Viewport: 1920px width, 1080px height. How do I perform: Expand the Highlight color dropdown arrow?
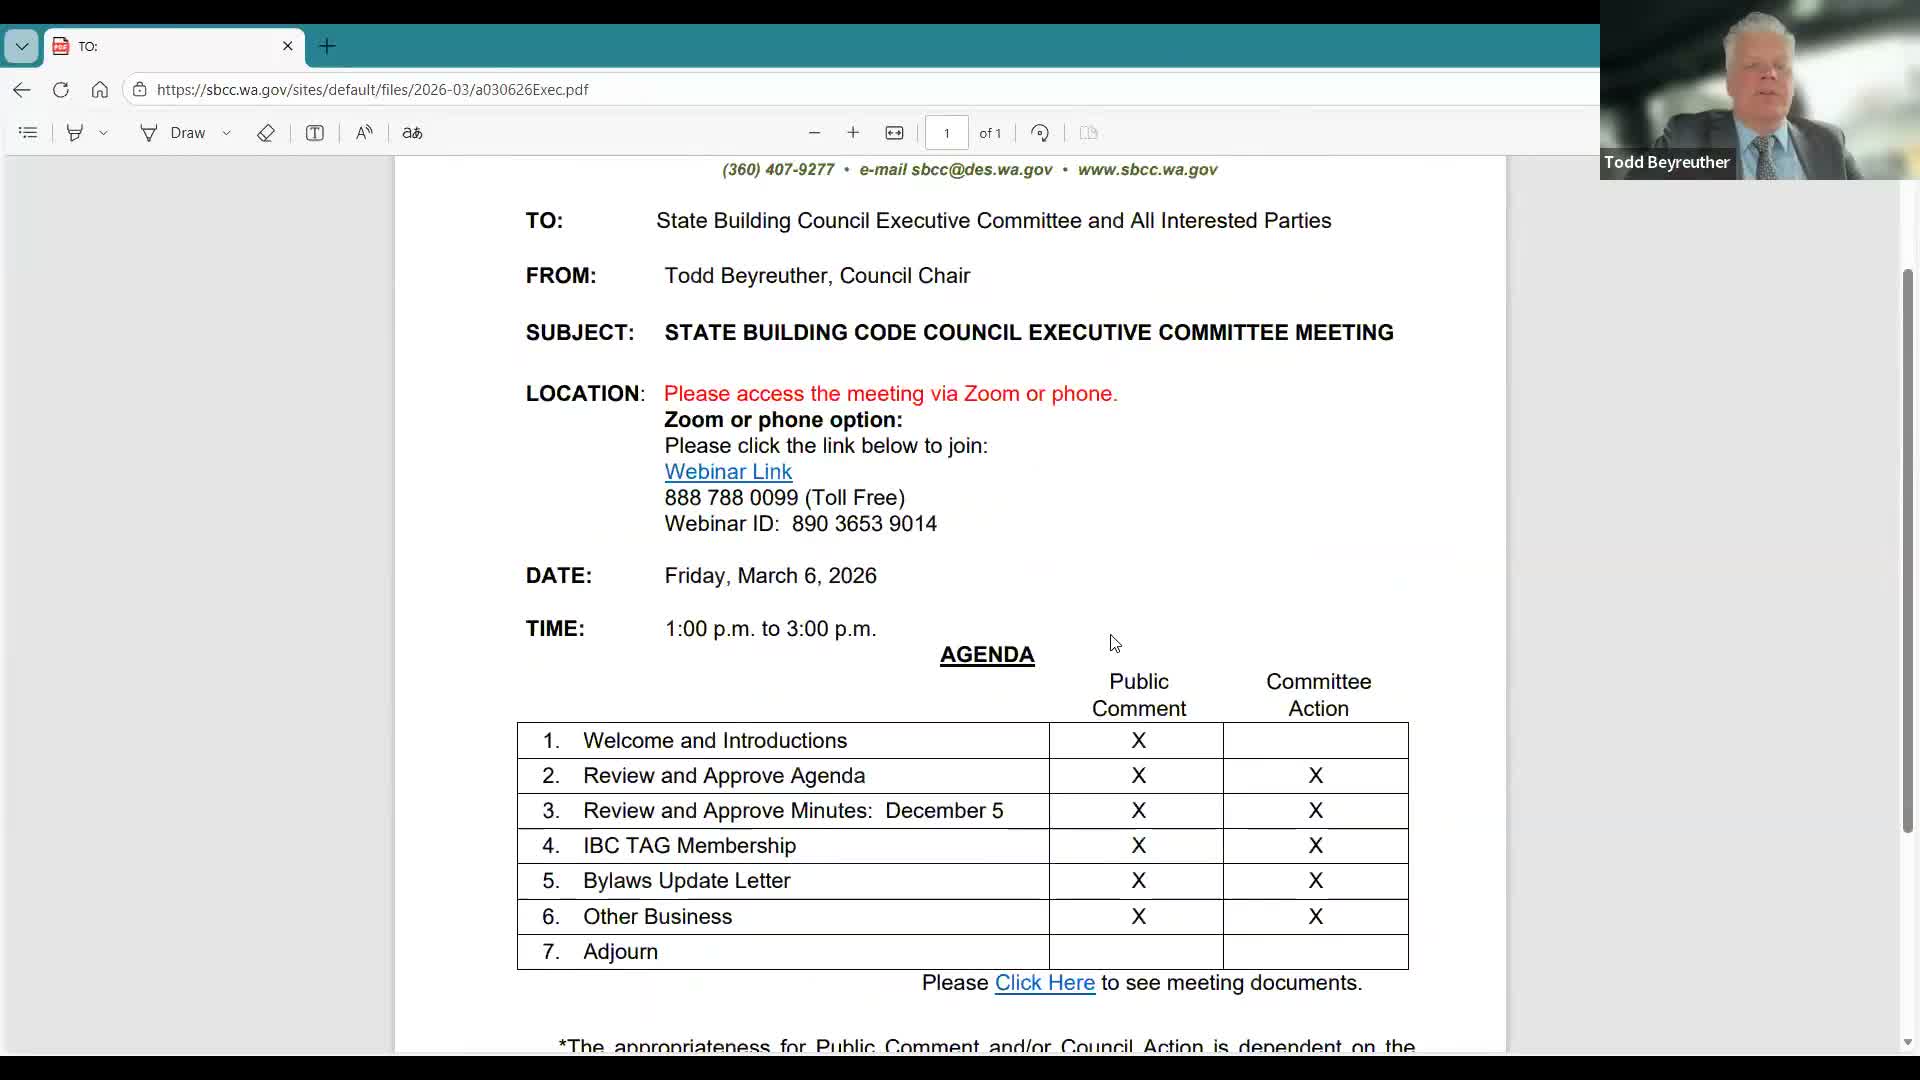[104, 133]
